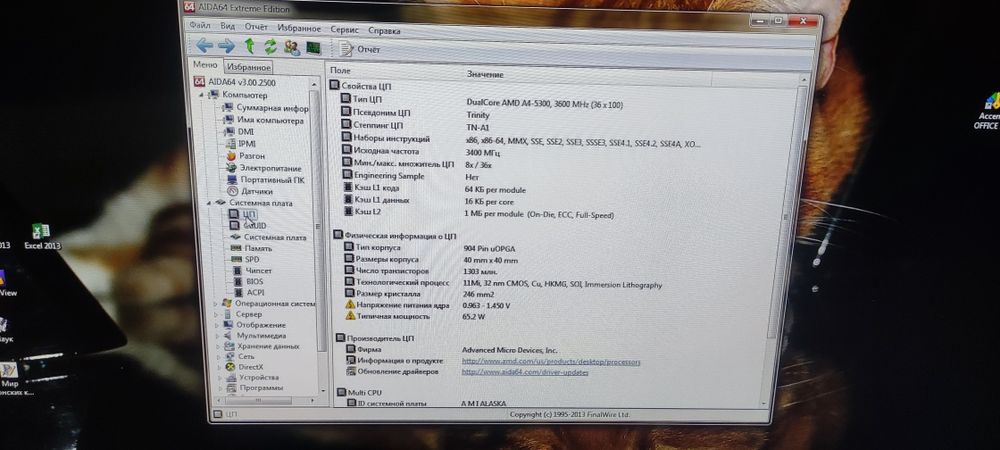Select the Чипсет chip icon

[236, 271]
